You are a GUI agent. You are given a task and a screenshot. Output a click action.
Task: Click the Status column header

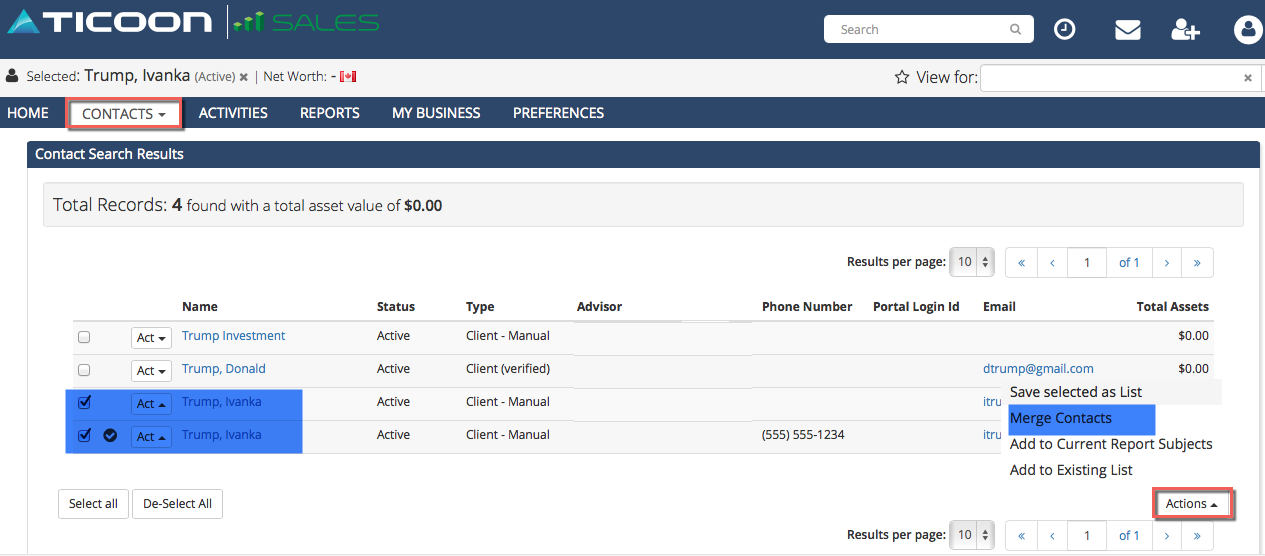[x=396, y=307]
